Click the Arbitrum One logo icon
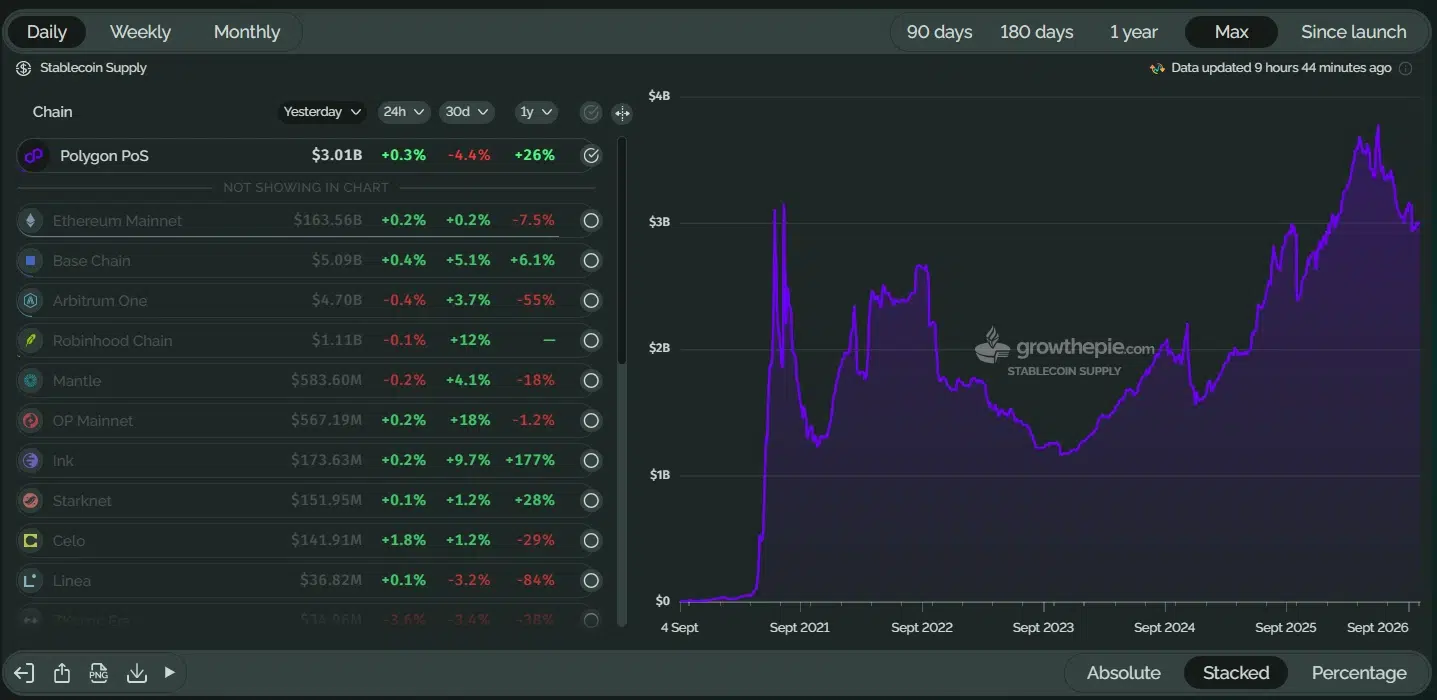The image size is (1437, 700). (31, 301)
